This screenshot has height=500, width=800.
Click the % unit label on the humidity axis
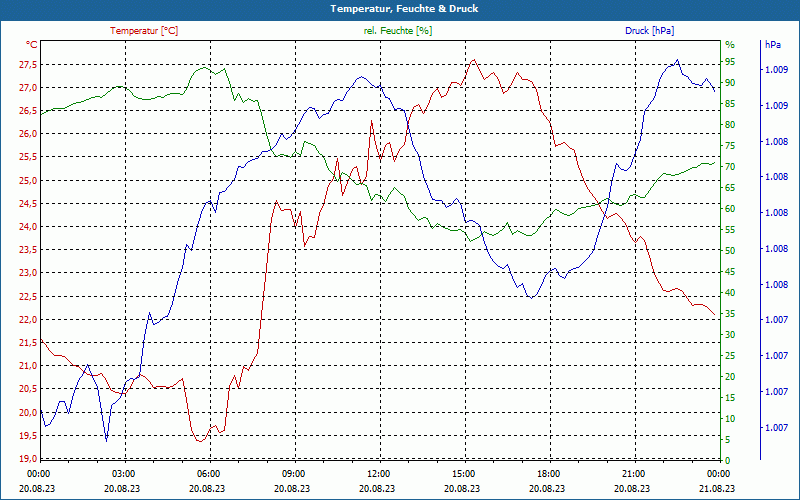pos(730,45)
